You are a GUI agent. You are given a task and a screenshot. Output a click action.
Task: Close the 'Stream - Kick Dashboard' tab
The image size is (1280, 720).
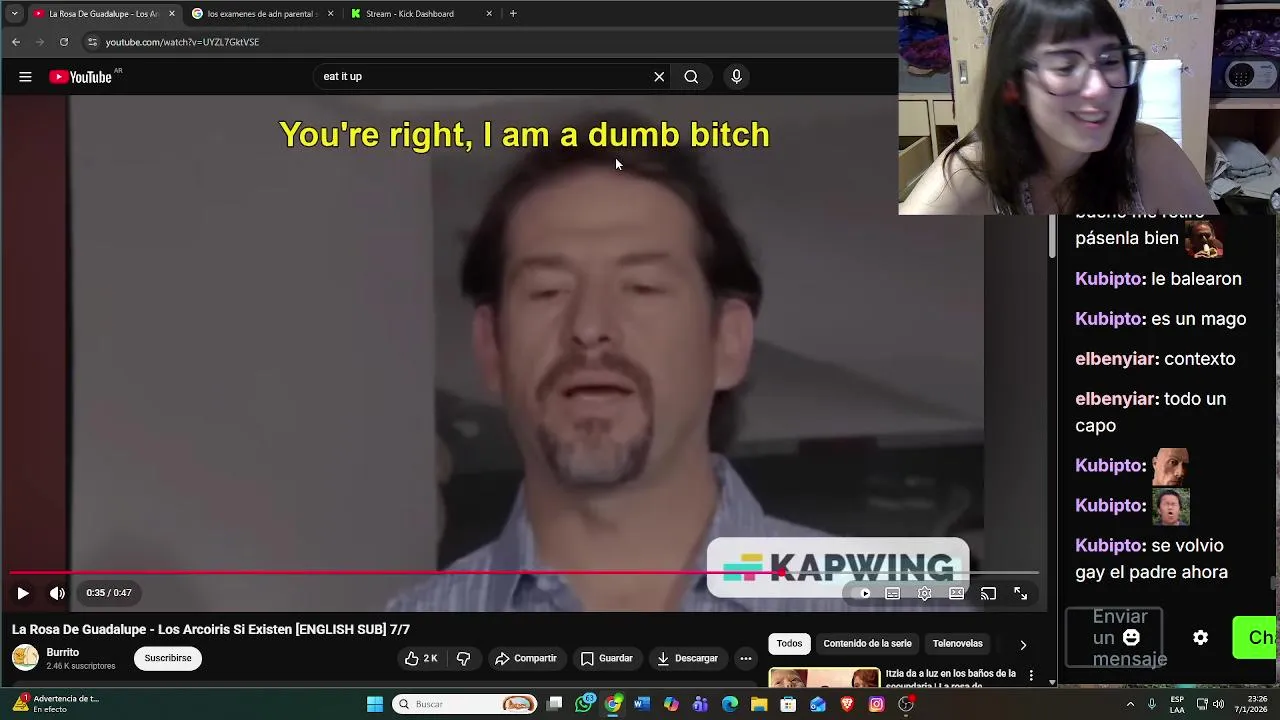pyautogui.click(x=489, y=14)
